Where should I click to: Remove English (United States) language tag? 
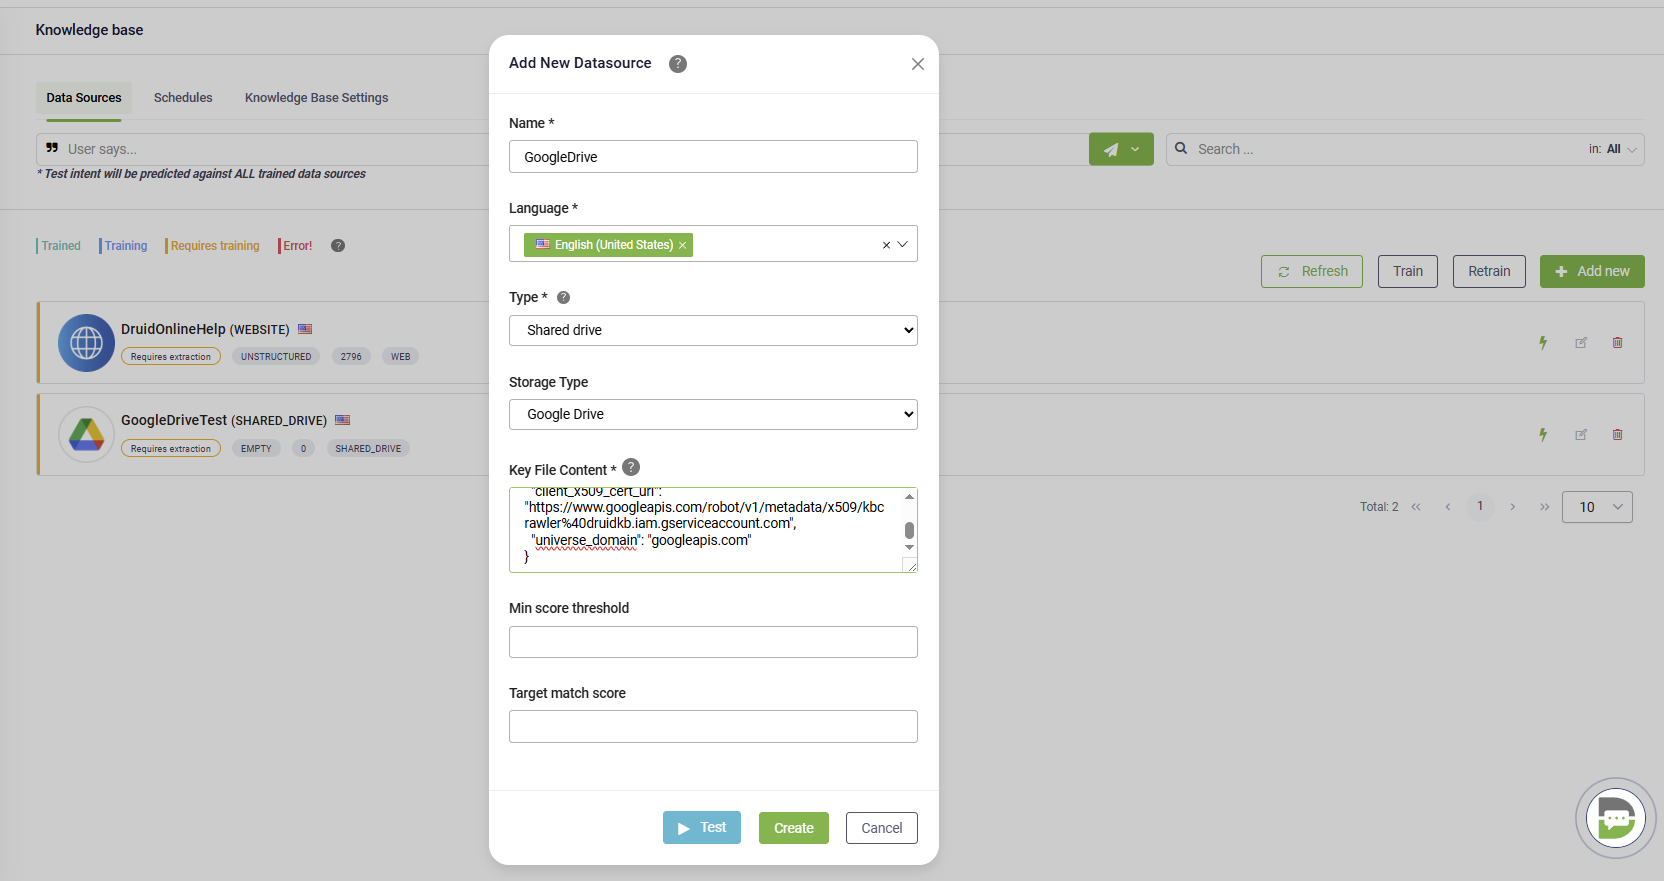pyautogui.click(x=683, y=245)
